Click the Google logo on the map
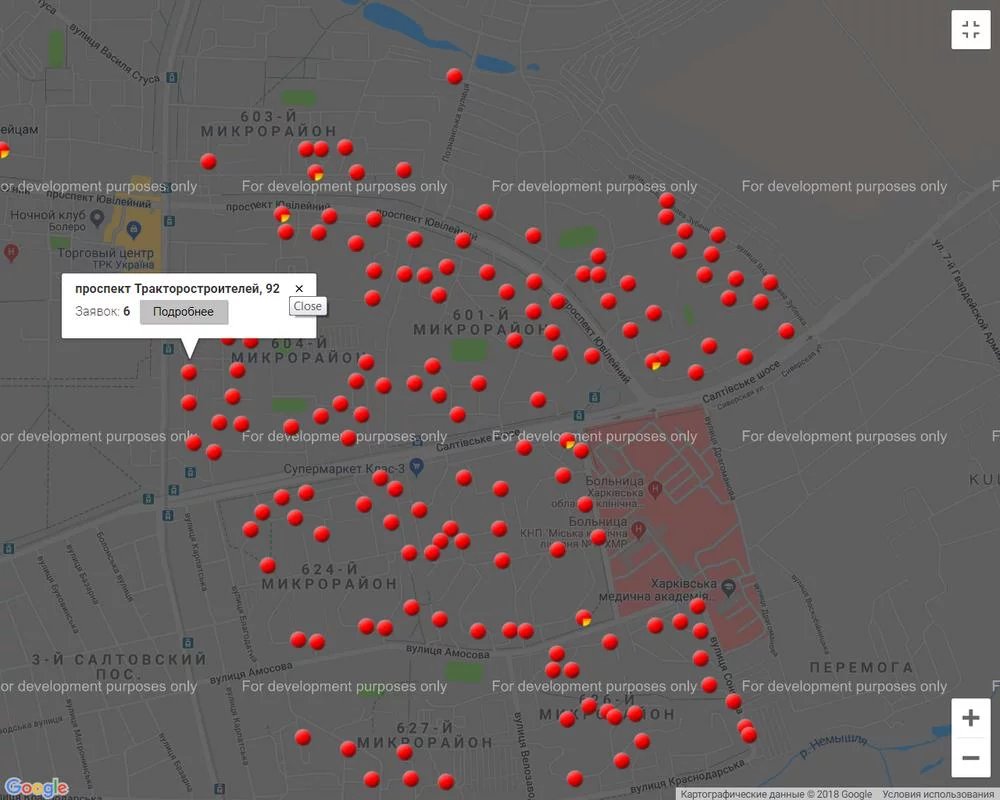 pos(36,788)
